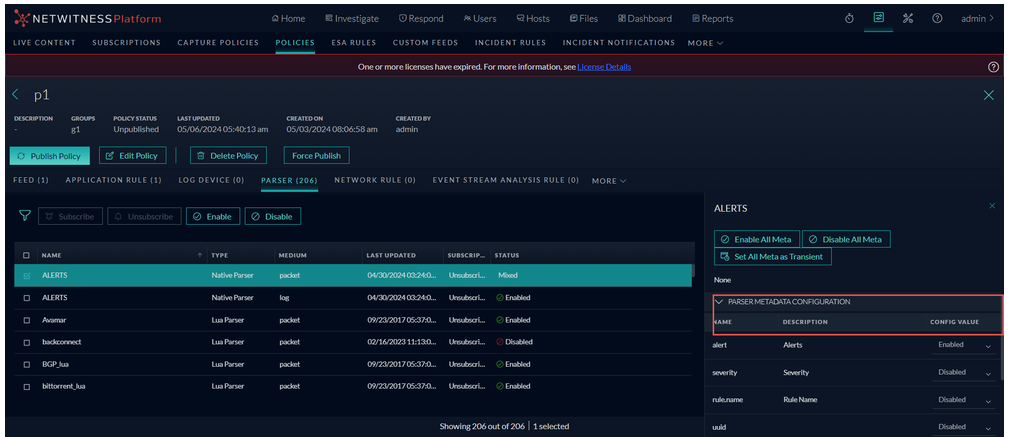1010x437 pixels.
Task: Collapse Parser Metadata Configuration section
Action: 720,302
